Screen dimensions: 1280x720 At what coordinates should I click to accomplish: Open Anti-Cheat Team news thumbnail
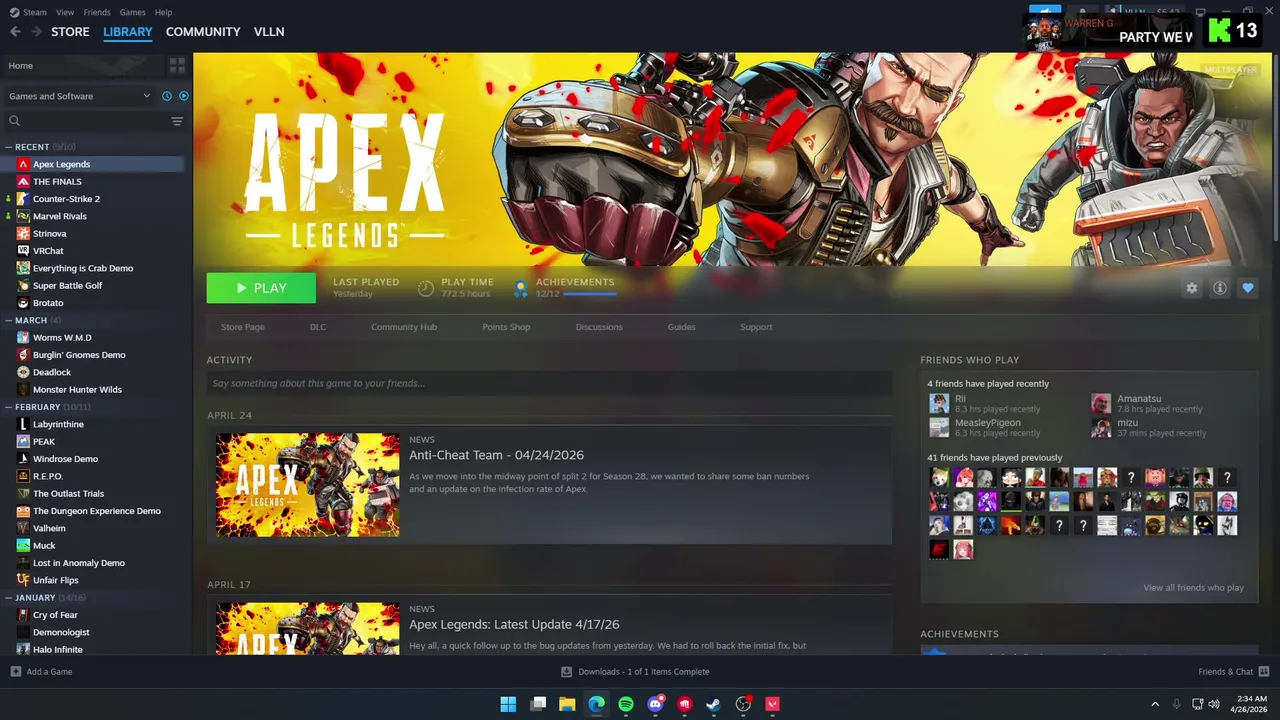tap(308, 485)
